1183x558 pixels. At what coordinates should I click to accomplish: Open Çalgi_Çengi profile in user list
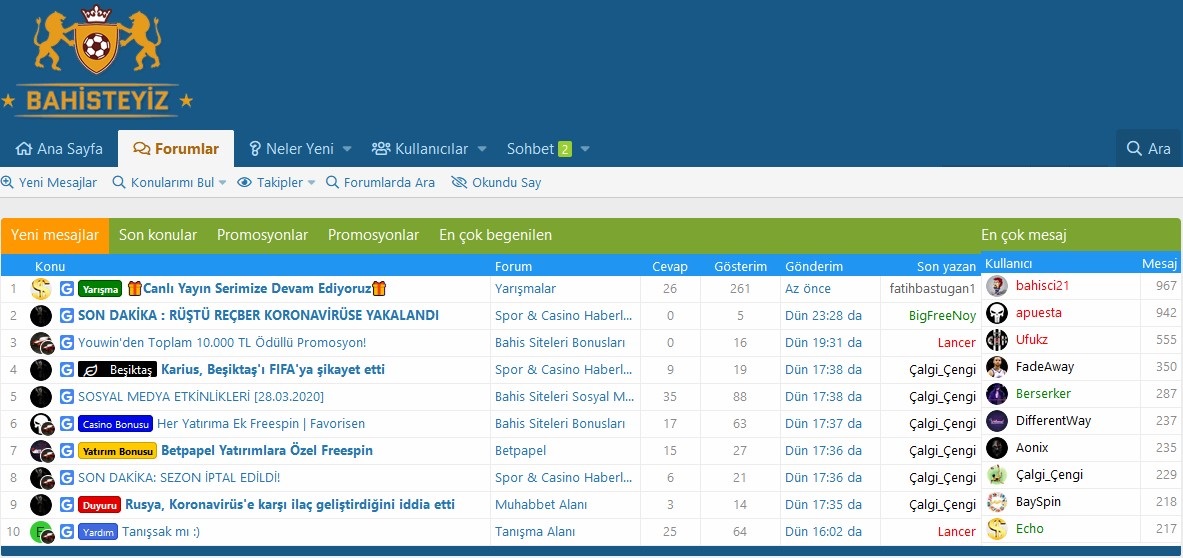point(1049,474)
